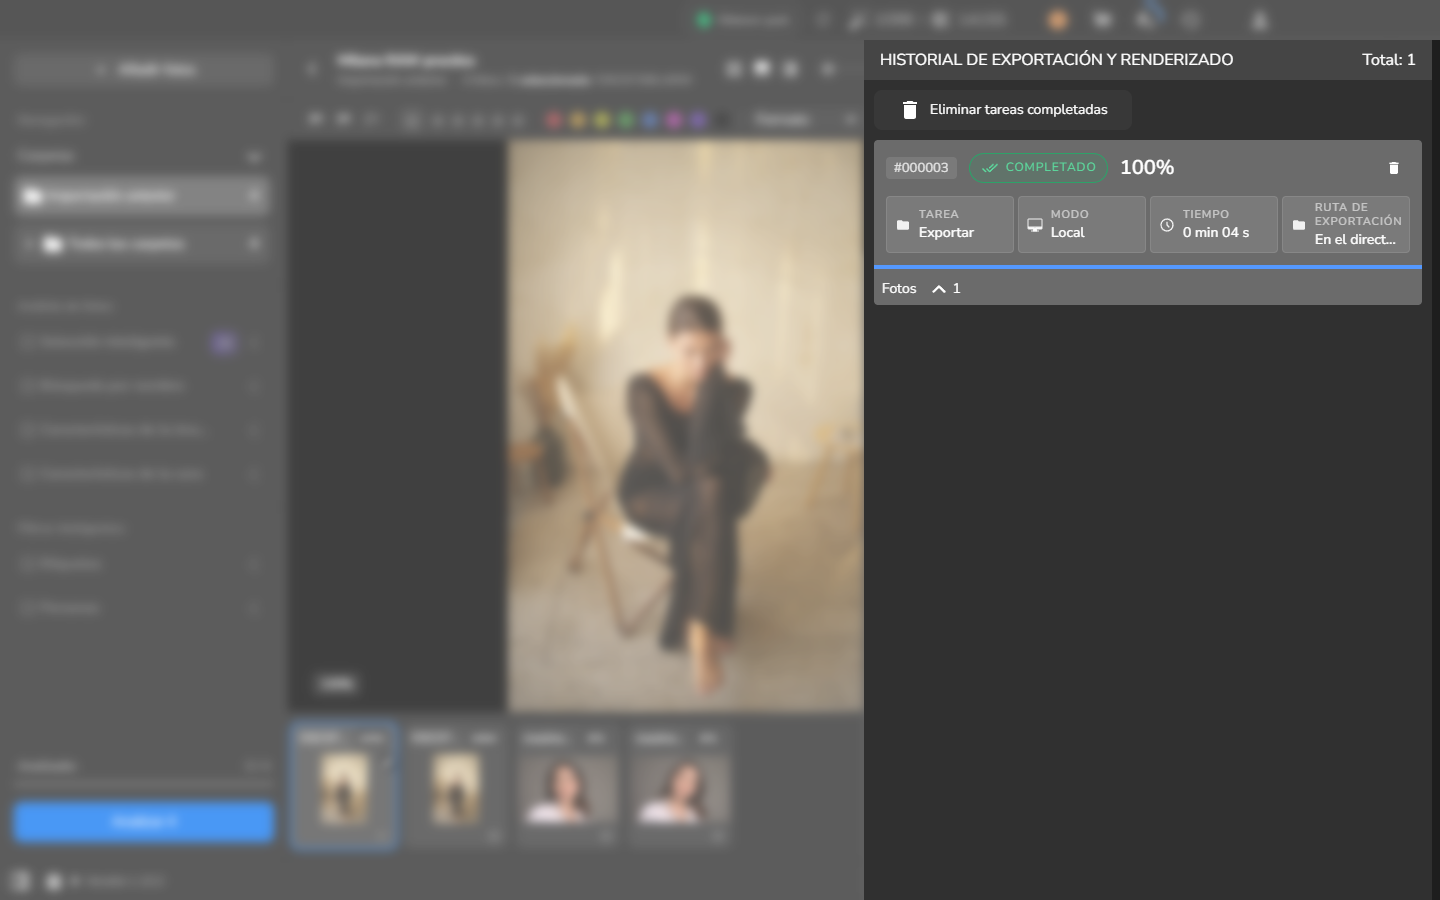
Task: Click the "Fotos" label
Action: pos(899,289)
